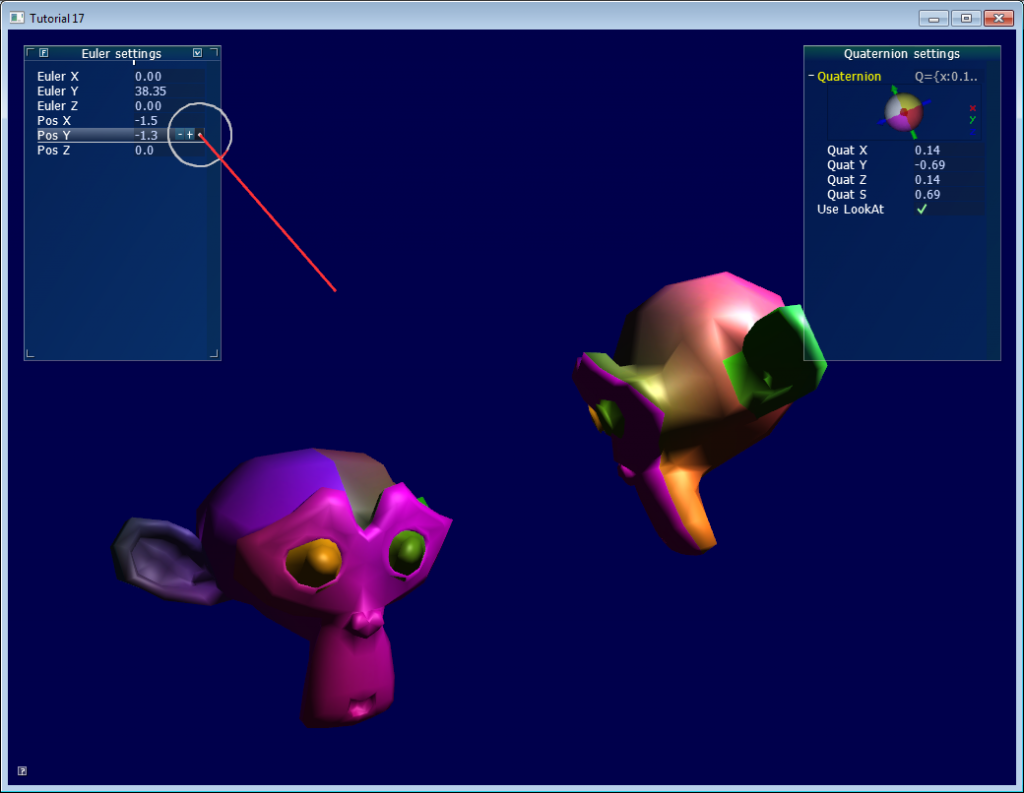Collapse the Quaternion group
The width and height of the screenshot is (1024, 793).
coord(812,77)
